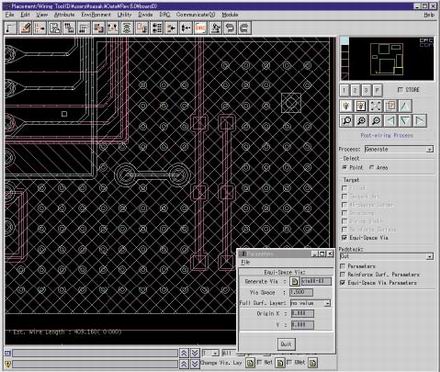Click the Y origin input field
The height and width of the screenshot is (372, 440).
pos(302,325)
